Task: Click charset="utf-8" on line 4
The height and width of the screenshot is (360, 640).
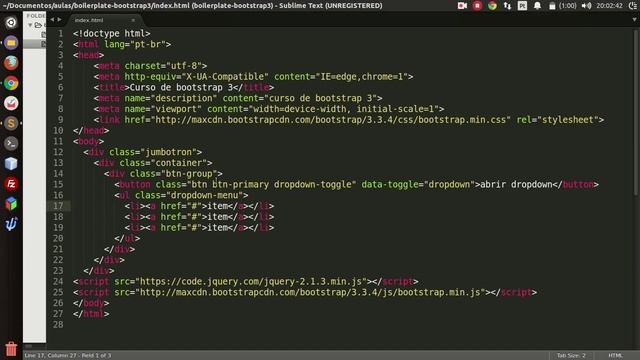Action: [163, 66]
